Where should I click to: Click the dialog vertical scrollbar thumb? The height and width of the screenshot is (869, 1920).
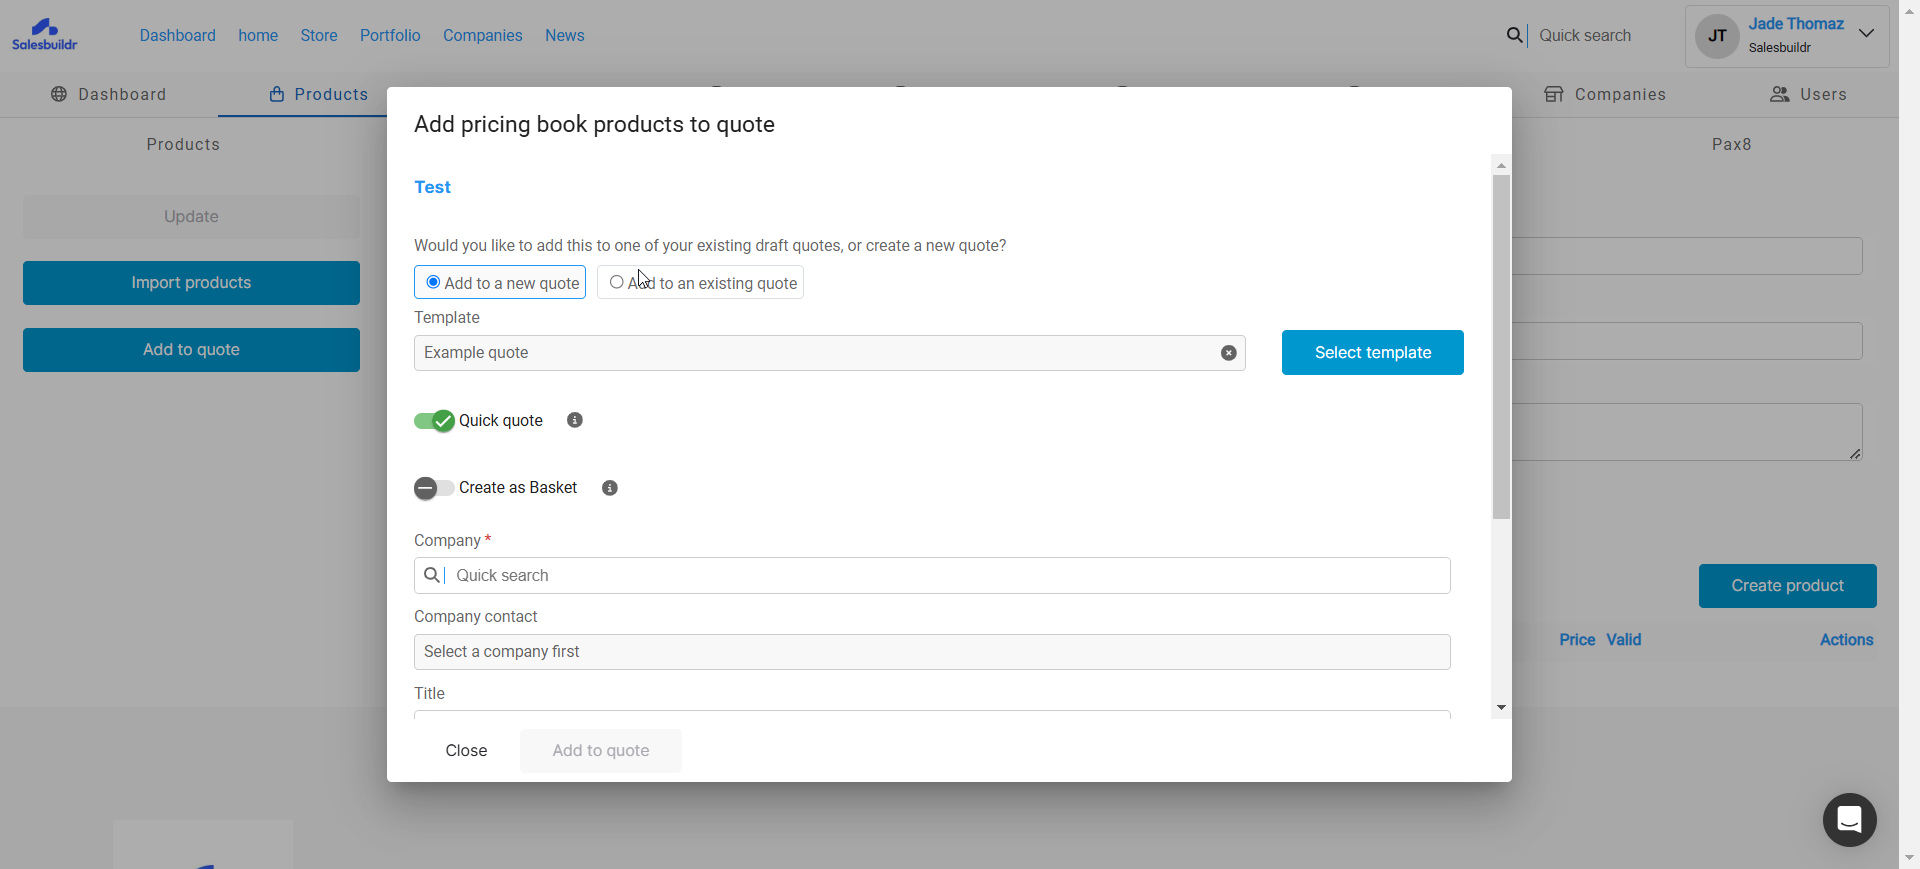point(1501,347)
